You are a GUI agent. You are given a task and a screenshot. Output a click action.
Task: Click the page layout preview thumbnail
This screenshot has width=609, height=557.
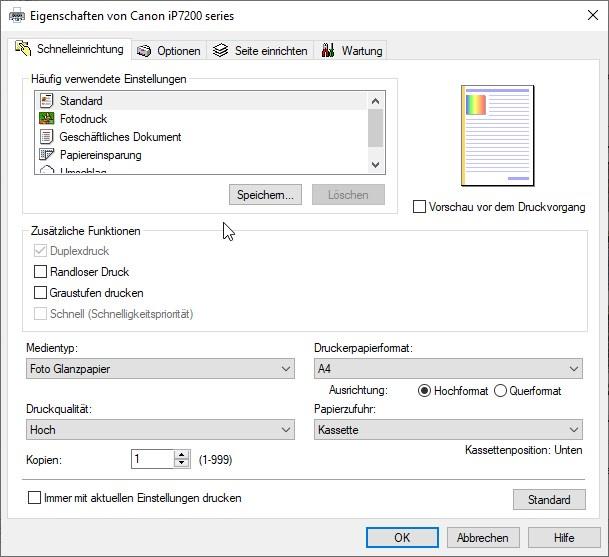pos(497,136)
